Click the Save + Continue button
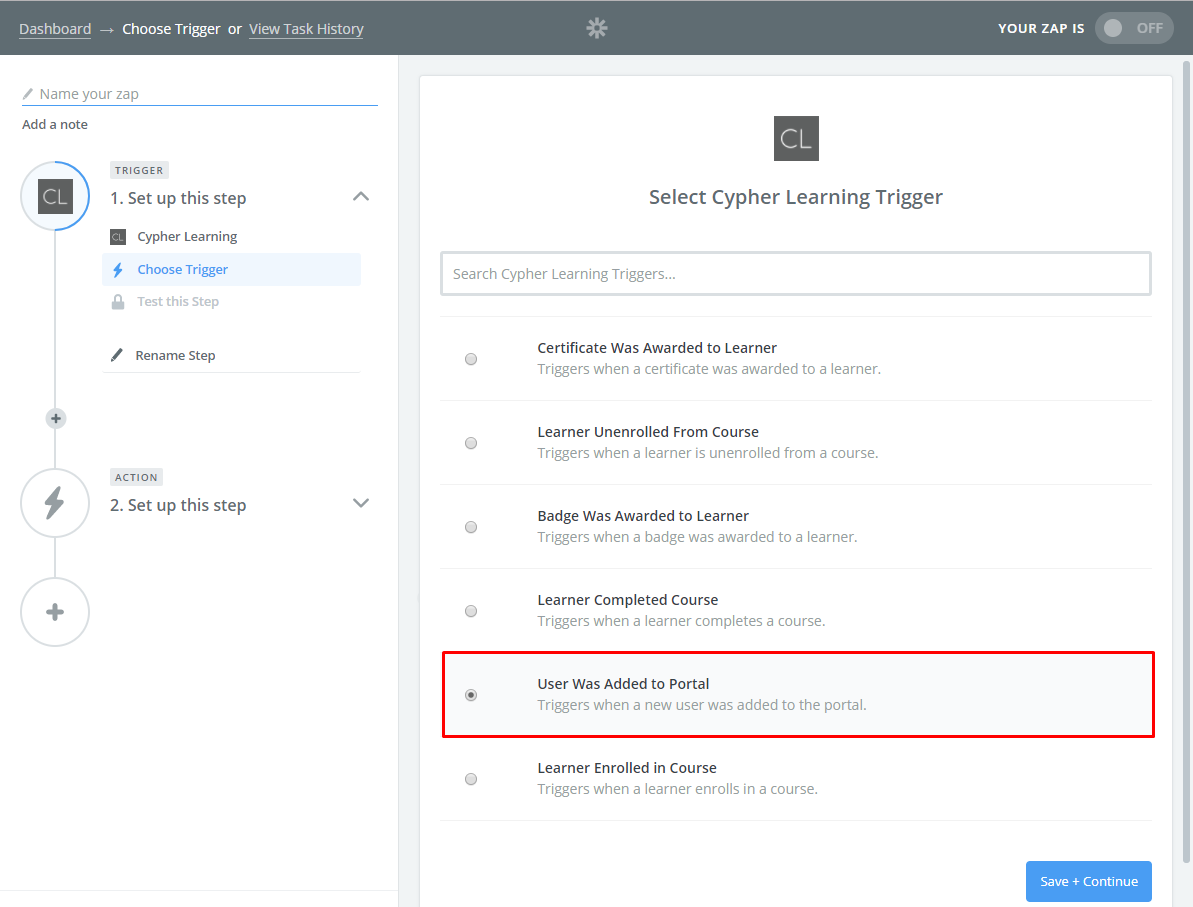 (1088, 881)
